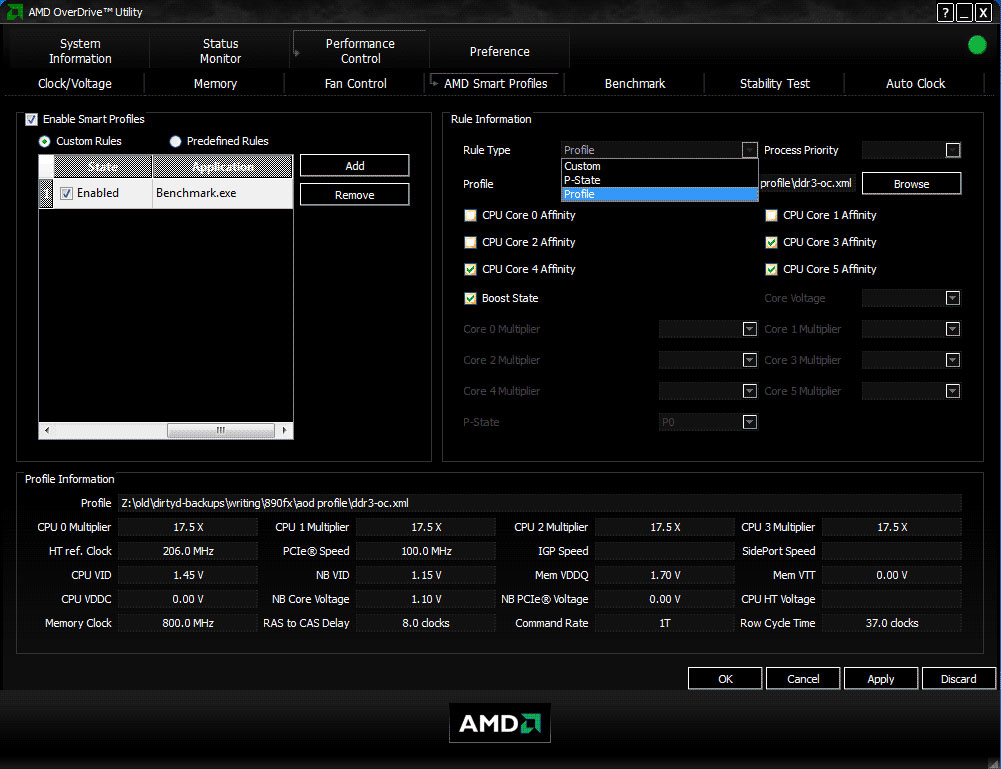This screenshot has height=769, width=1001.
Task: Click the Profile Information path Z:\old\dirtyd-backups text
Action: [265, 504]
